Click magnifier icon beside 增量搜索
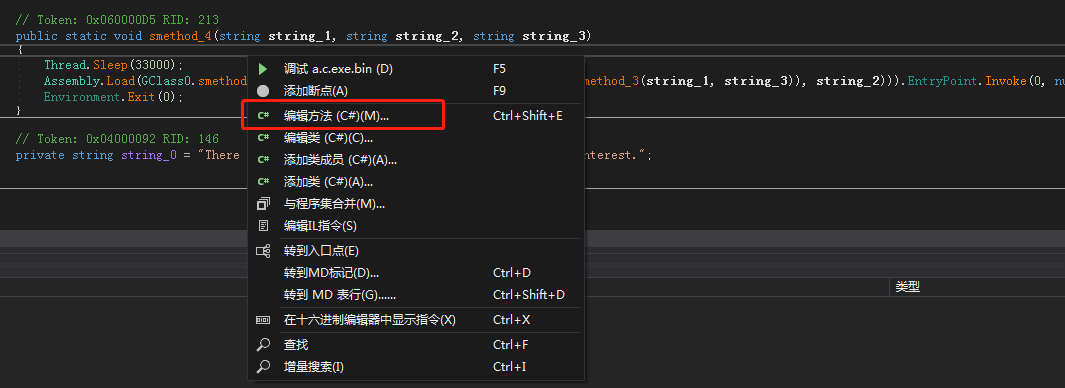1065x388 pixels. pyautogui.click(x=263, y=367)
